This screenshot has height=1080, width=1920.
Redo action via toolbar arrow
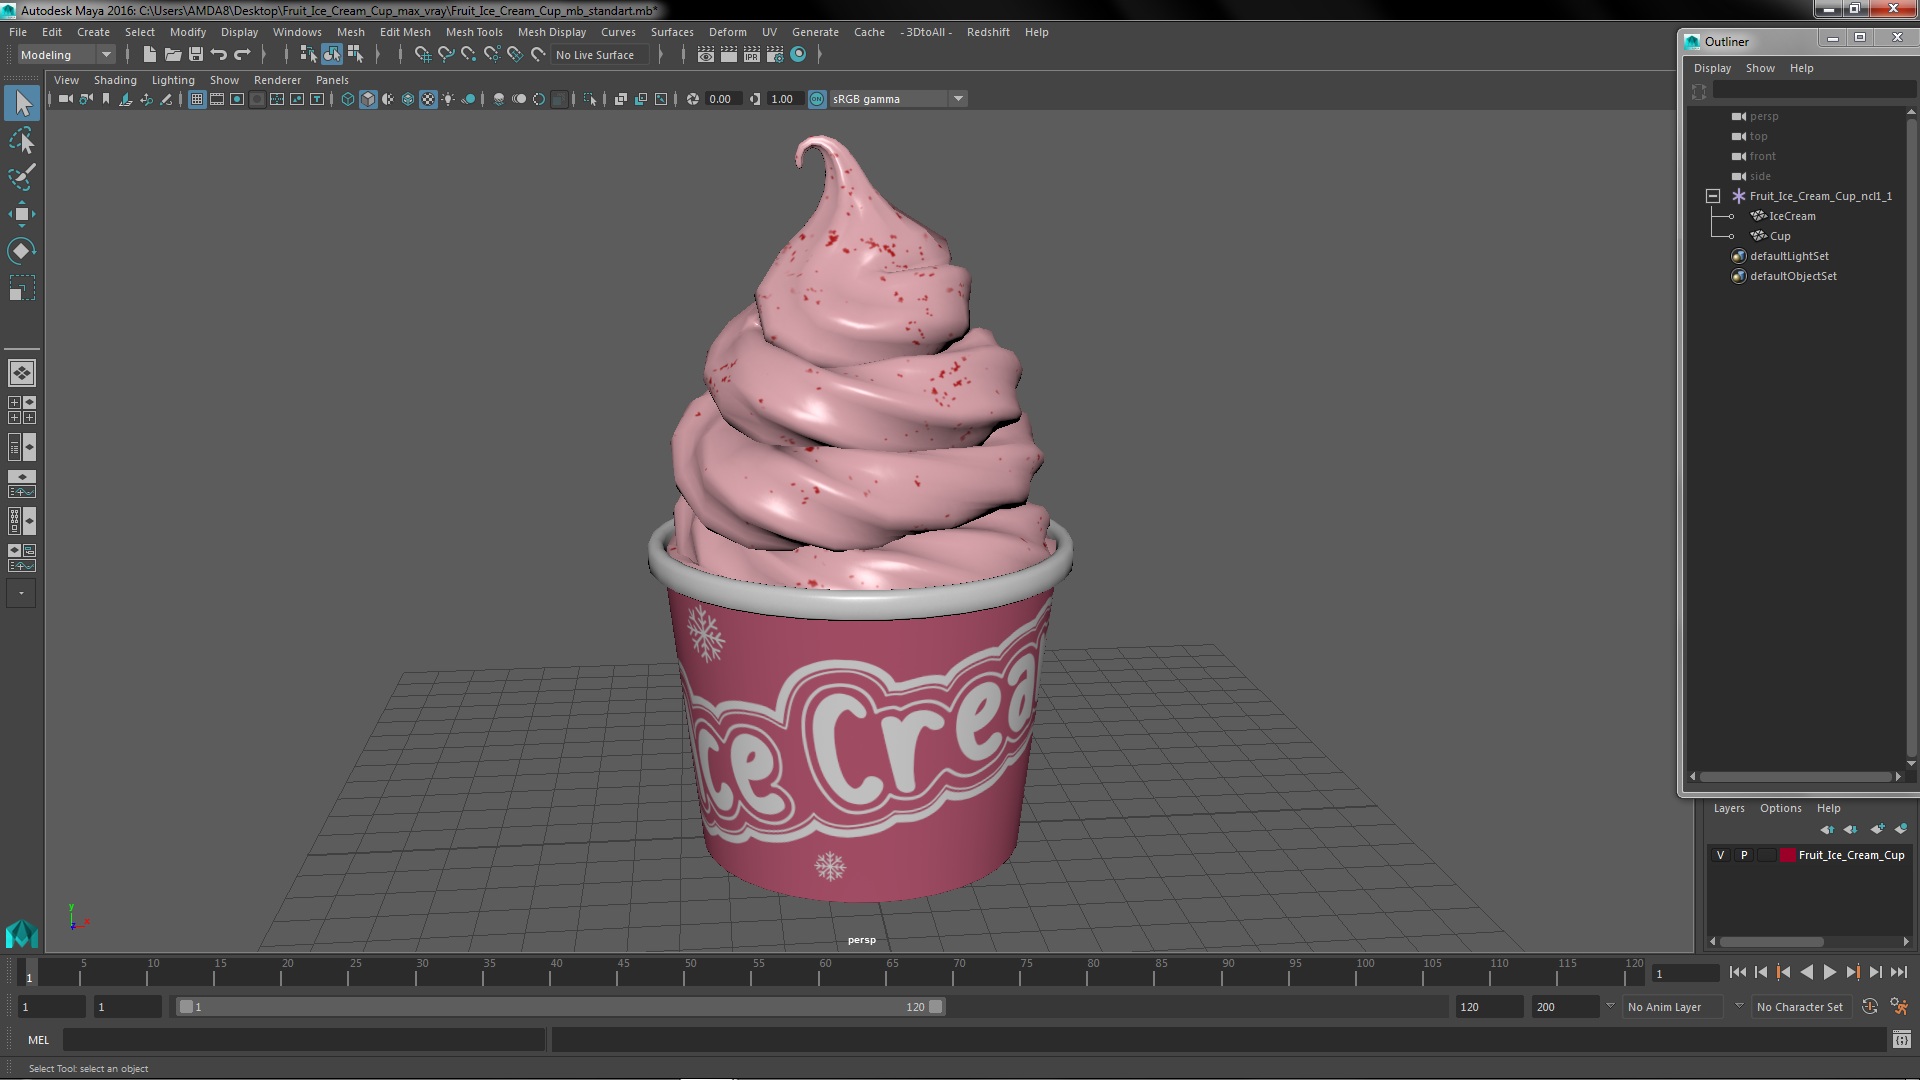[x=242, y=55]
